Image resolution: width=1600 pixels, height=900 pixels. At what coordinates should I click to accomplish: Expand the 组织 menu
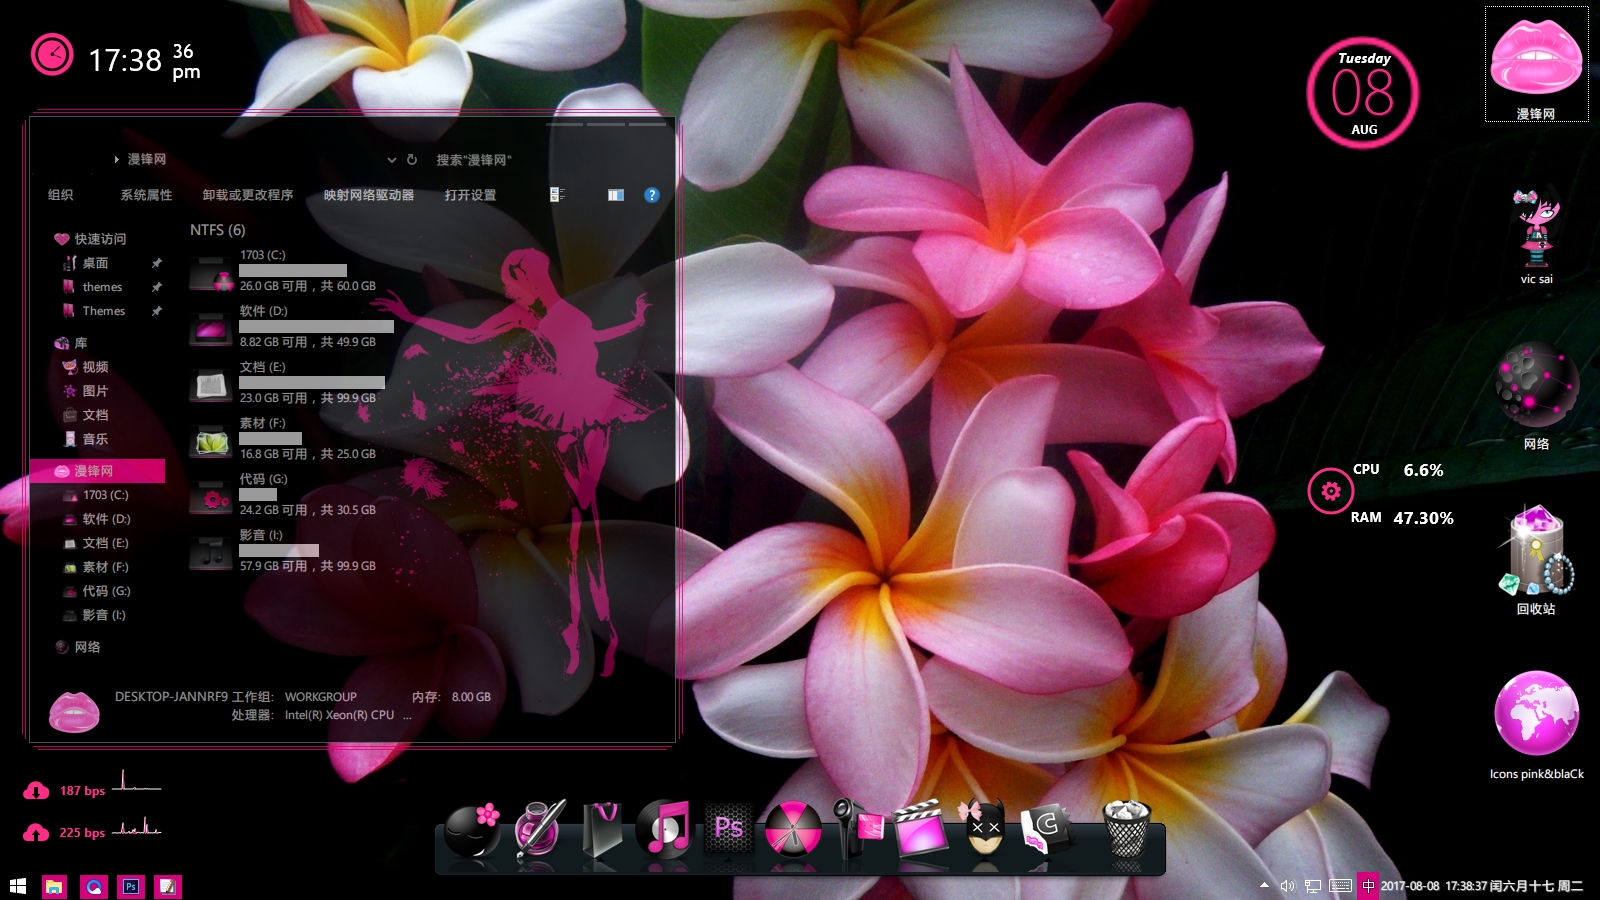[61, 195]
